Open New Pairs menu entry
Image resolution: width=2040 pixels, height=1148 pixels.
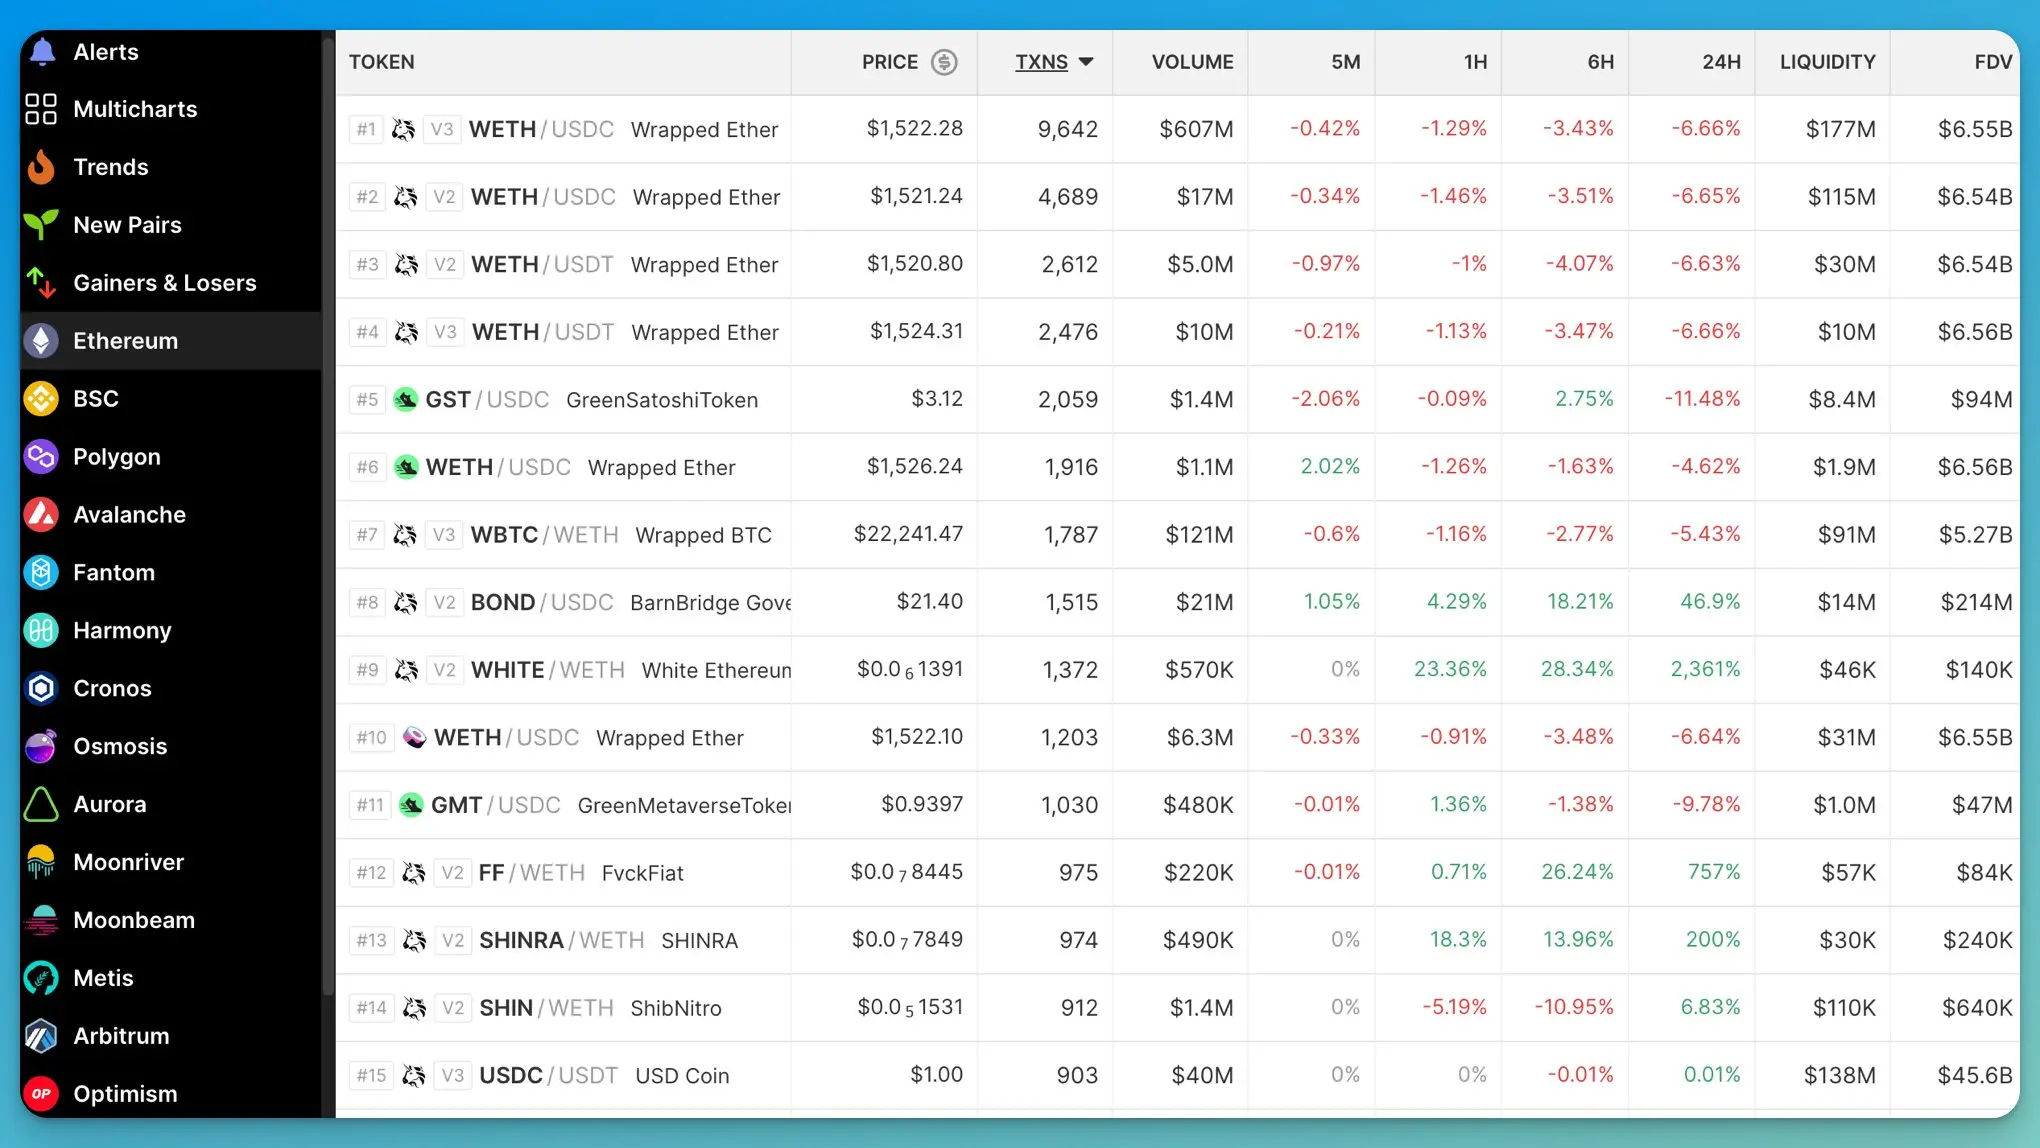click(171, 225)
